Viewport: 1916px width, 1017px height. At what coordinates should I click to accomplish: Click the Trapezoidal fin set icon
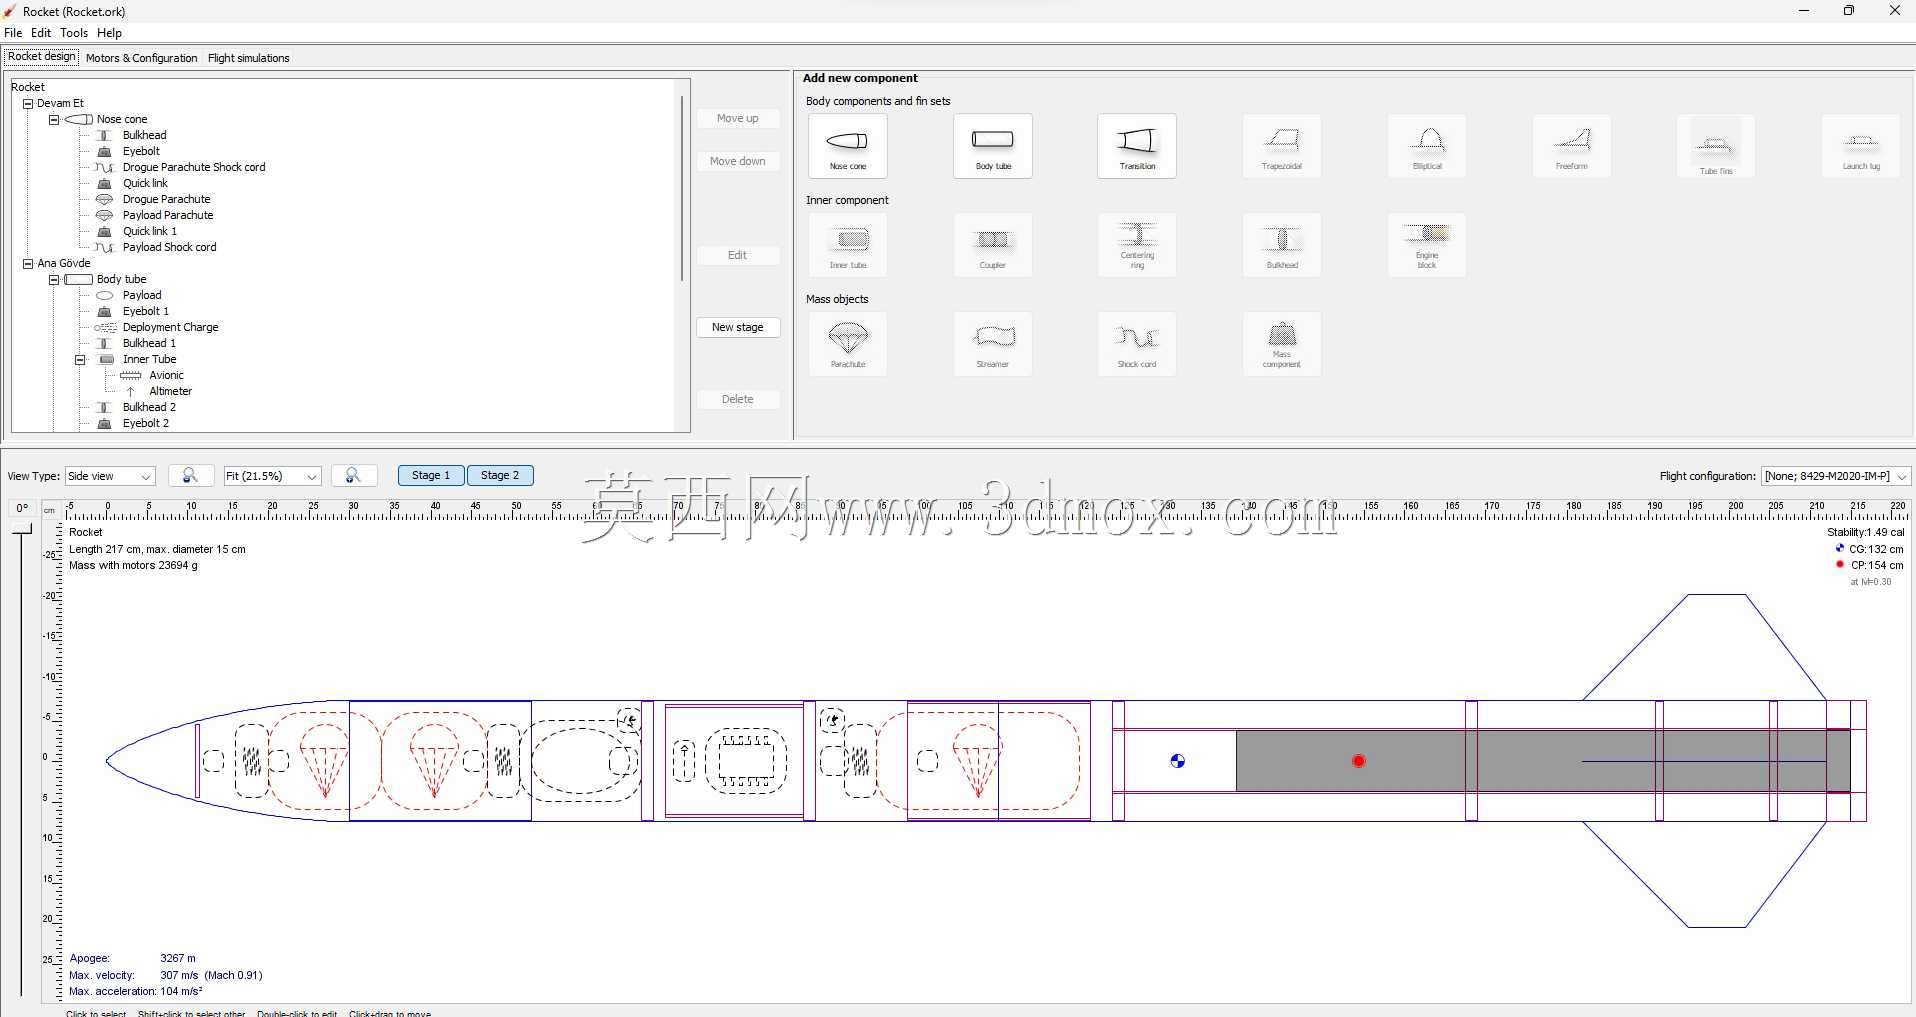(x=1282, y=146)
